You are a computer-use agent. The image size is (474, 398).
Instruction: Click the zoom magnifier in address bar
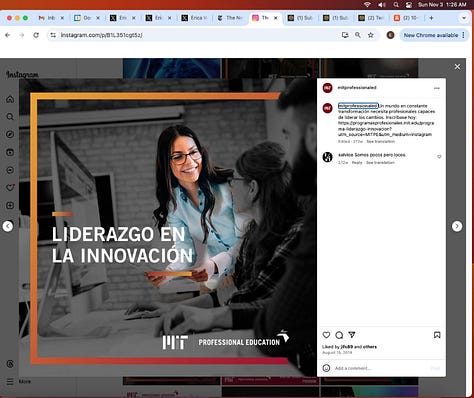tap(358, 35)
